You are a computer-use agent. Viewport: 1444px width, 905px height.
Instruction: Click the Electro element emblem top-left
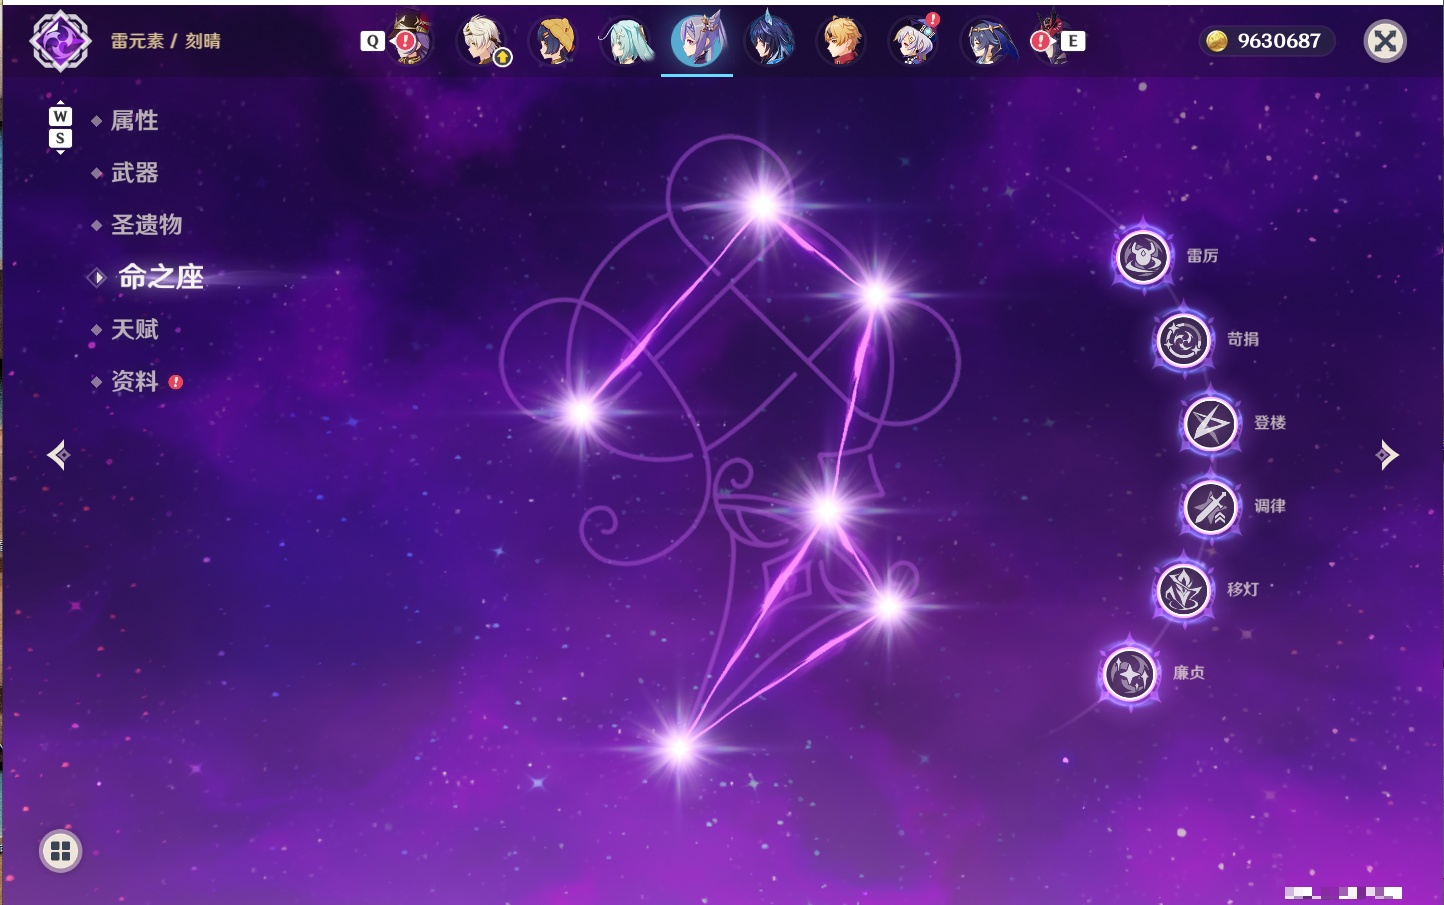tap(60, 41)
